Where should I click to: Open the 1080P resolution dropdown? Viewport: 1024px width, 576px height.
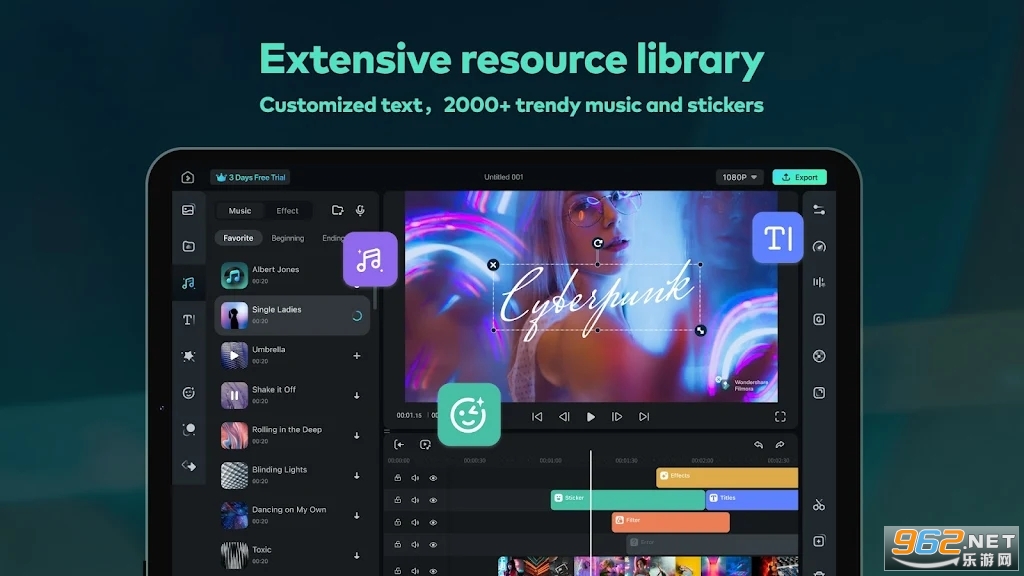pos(739,177)
